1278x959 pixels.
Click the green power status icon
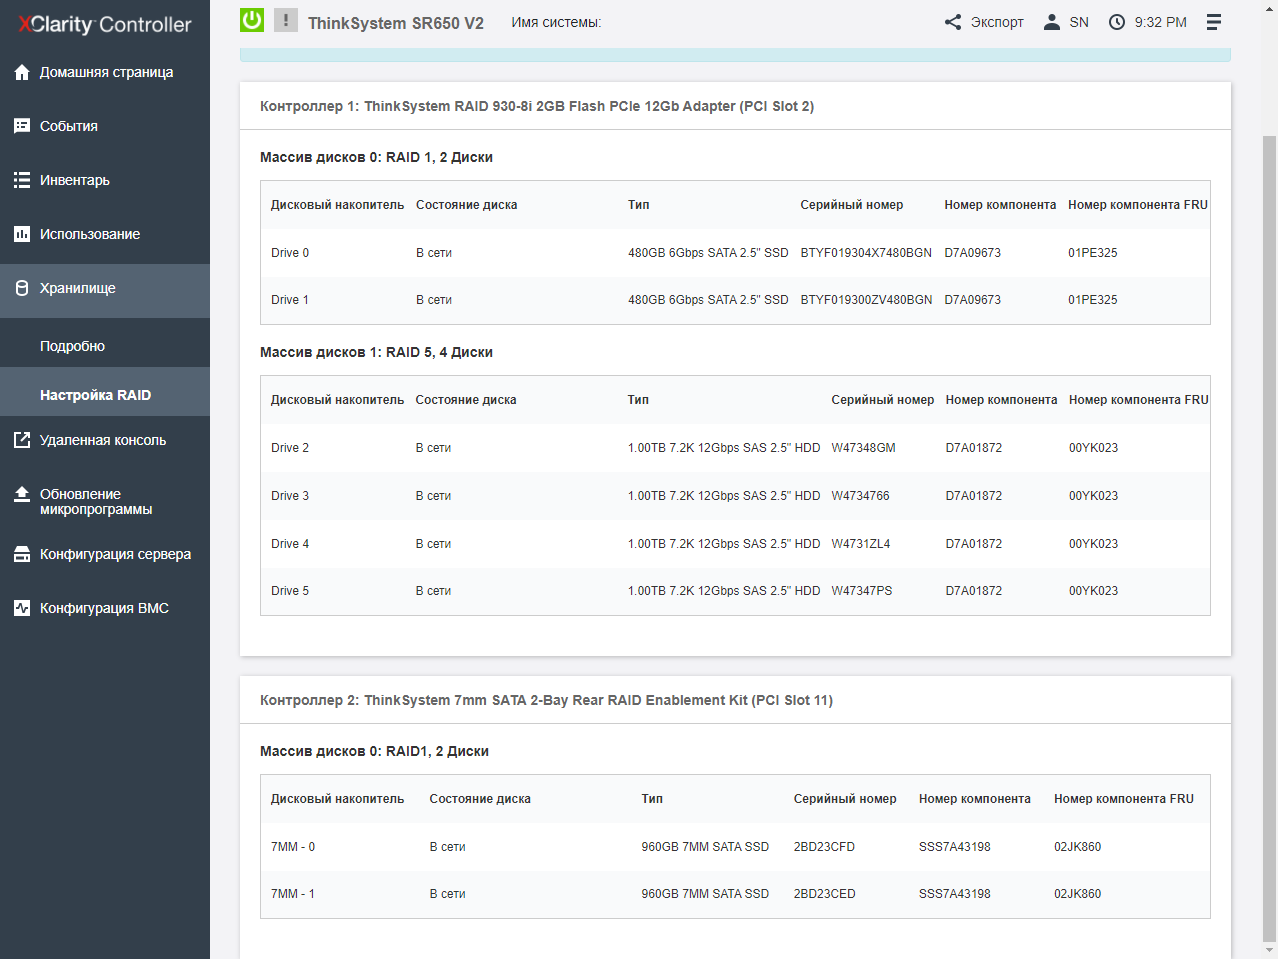tap(252, 20)
